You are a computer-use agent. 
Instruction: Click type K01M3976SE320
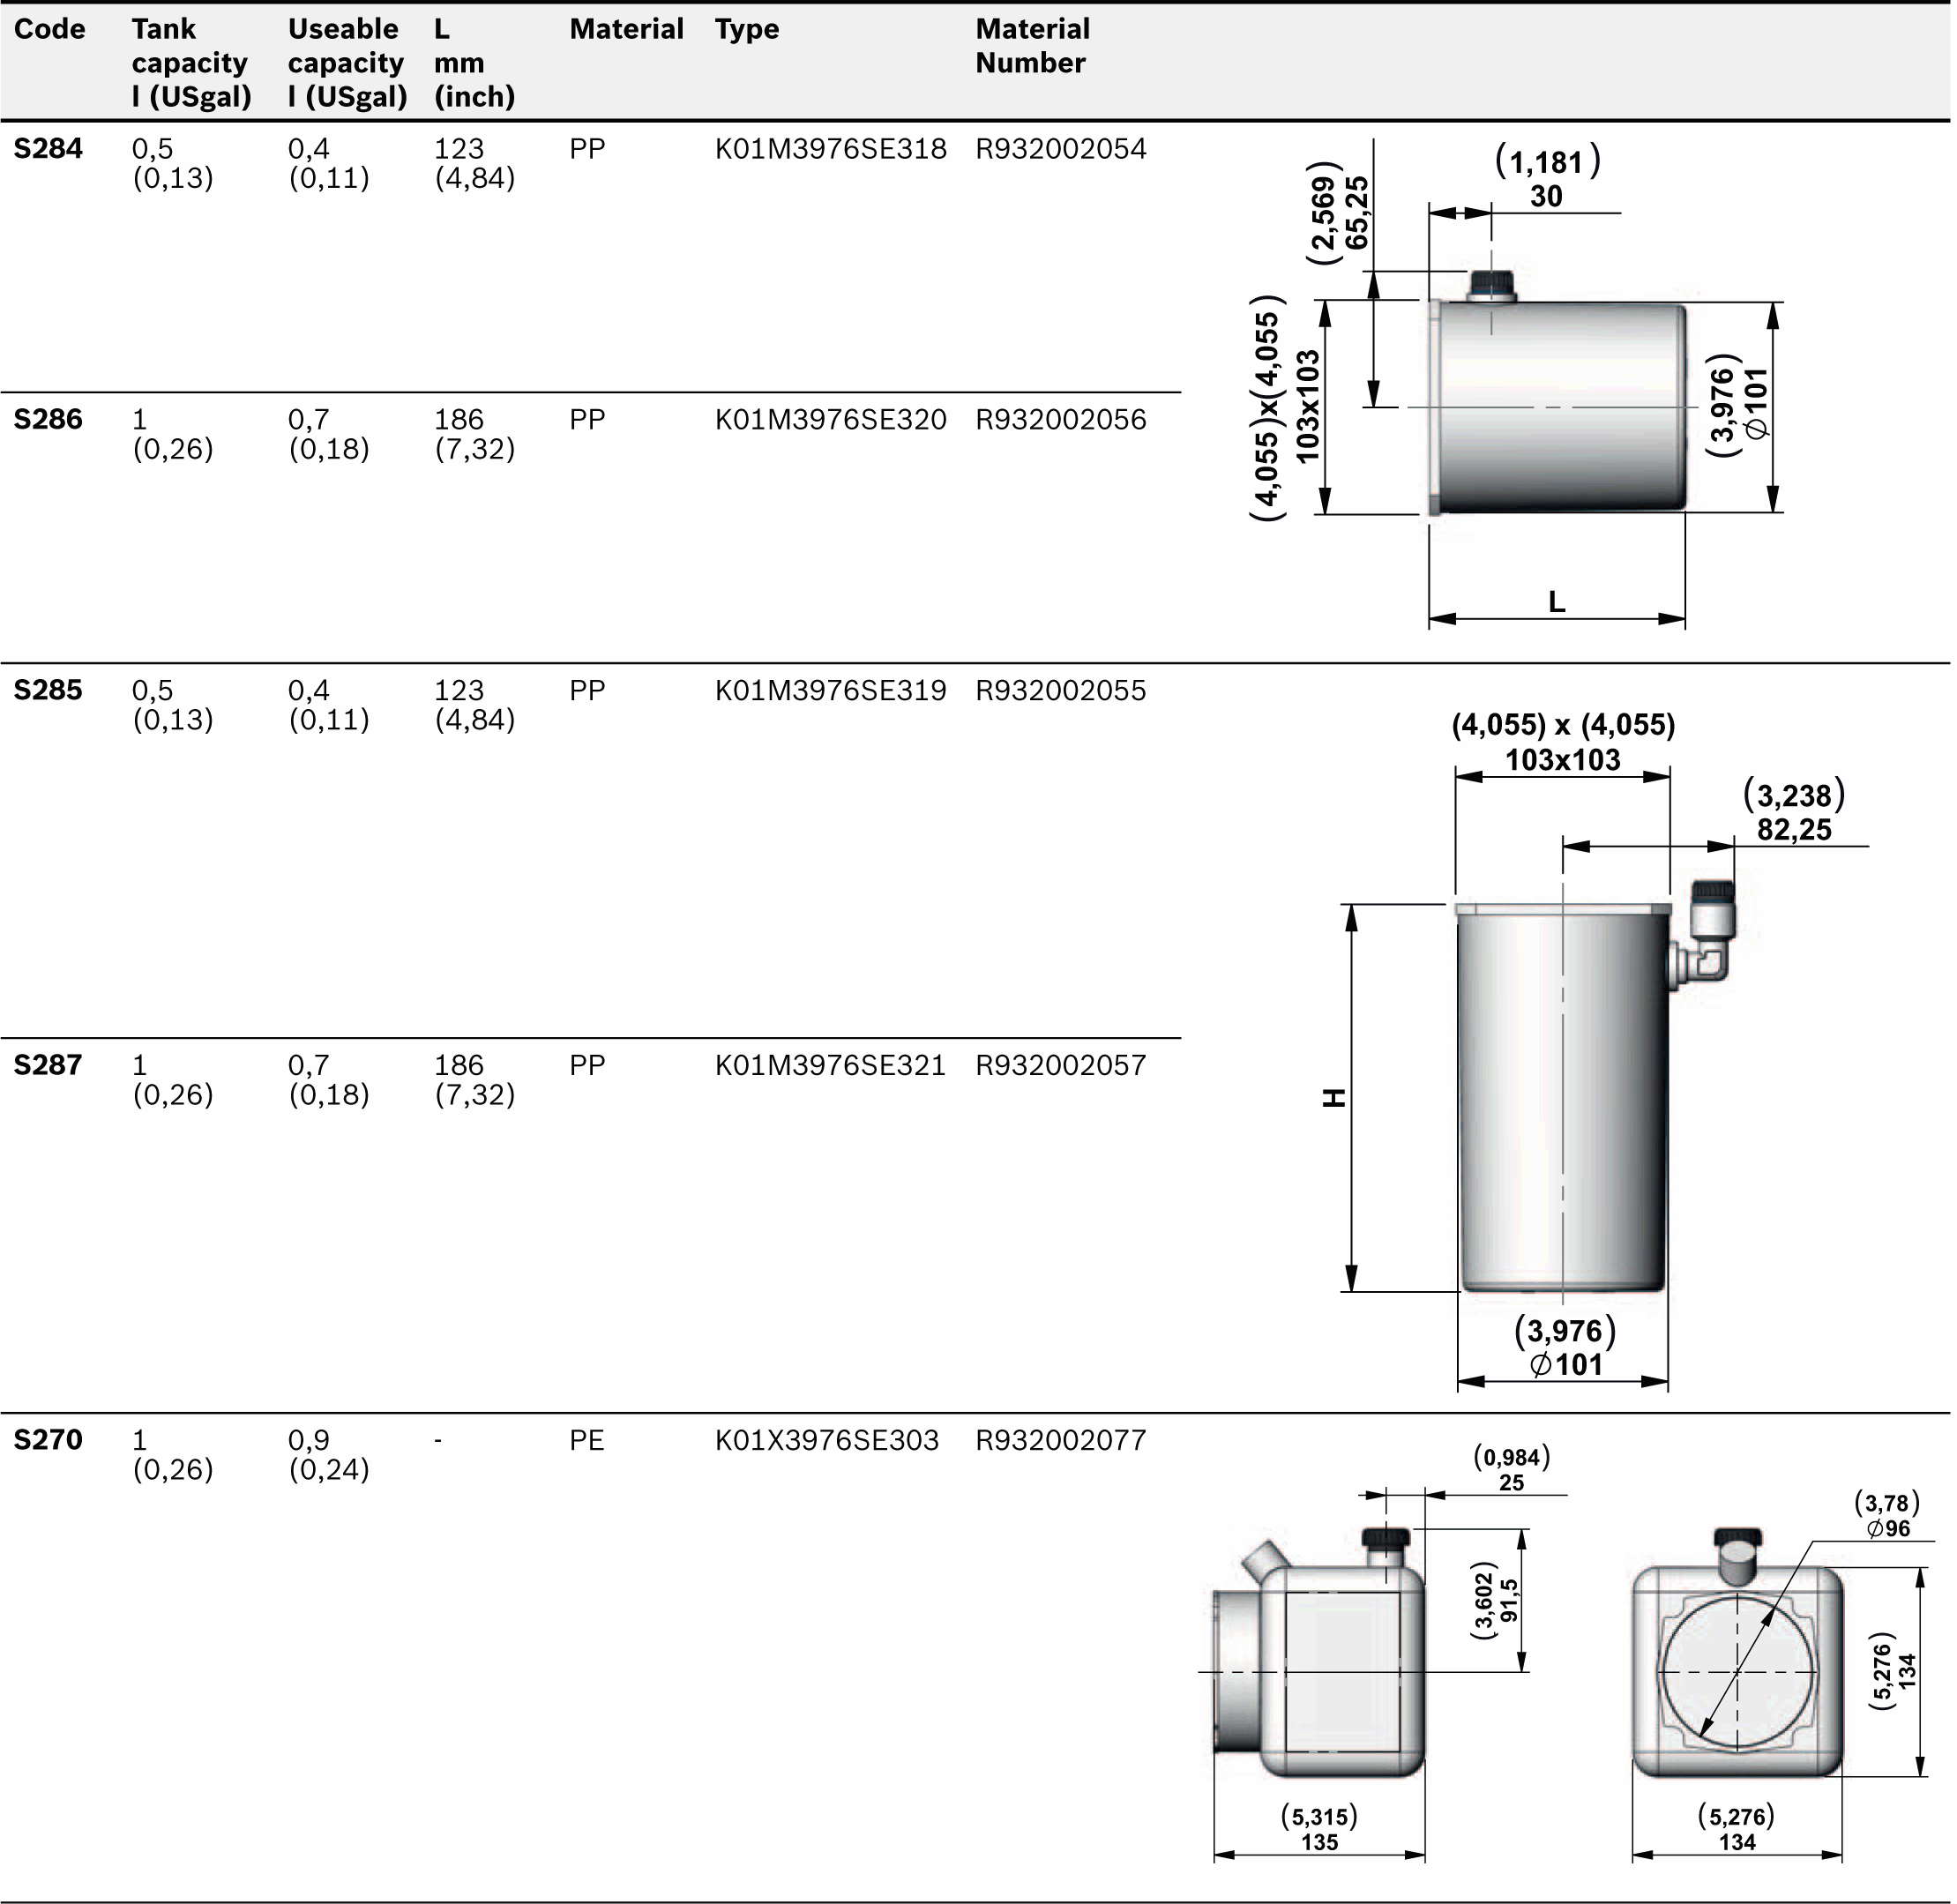[x=830, y=420]
